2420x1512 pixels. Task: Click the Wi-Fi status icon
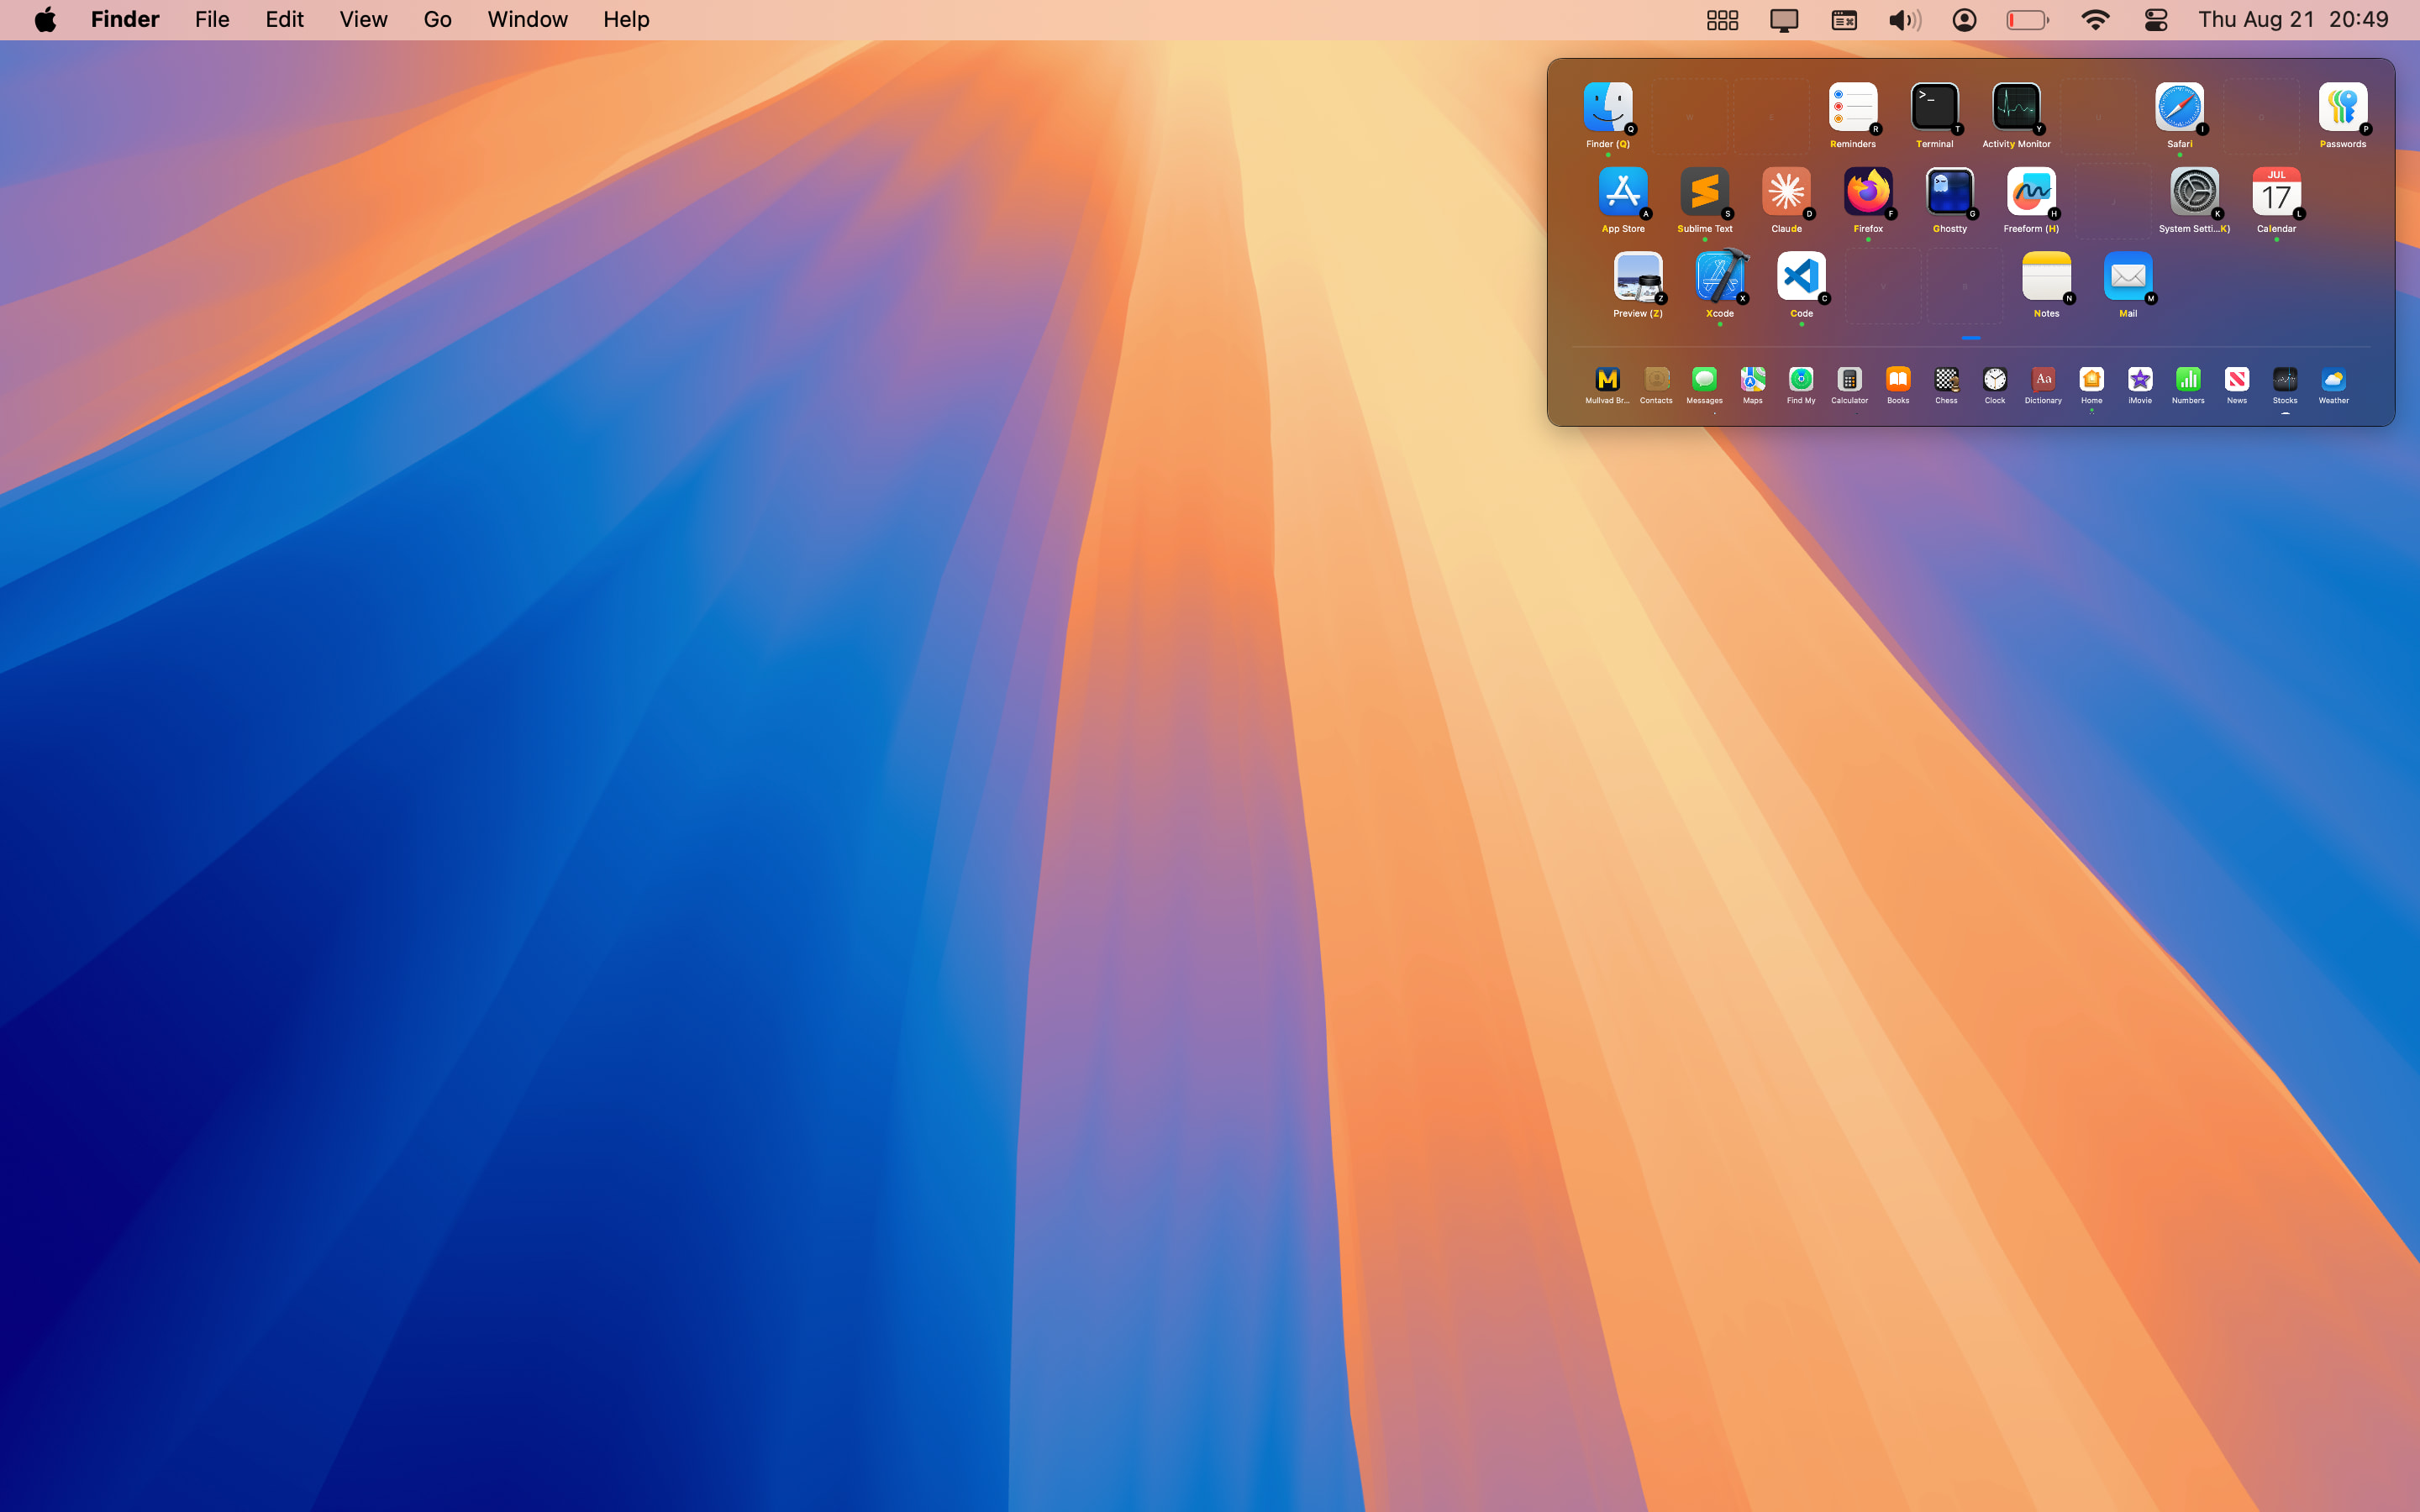pos(2094,20)
